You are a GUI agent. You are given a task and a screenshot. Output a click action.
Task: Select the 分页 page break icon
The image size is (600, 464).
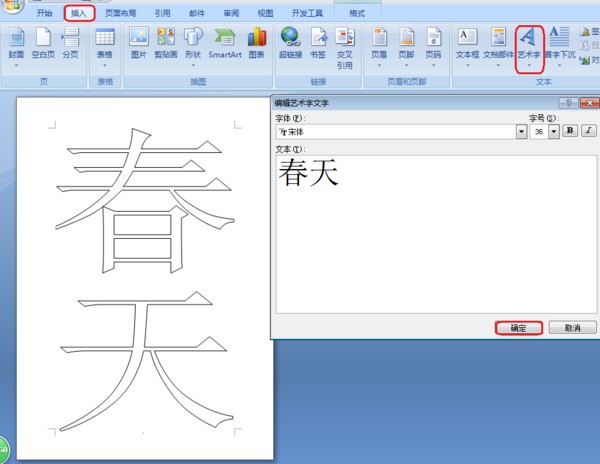point(70,44)
